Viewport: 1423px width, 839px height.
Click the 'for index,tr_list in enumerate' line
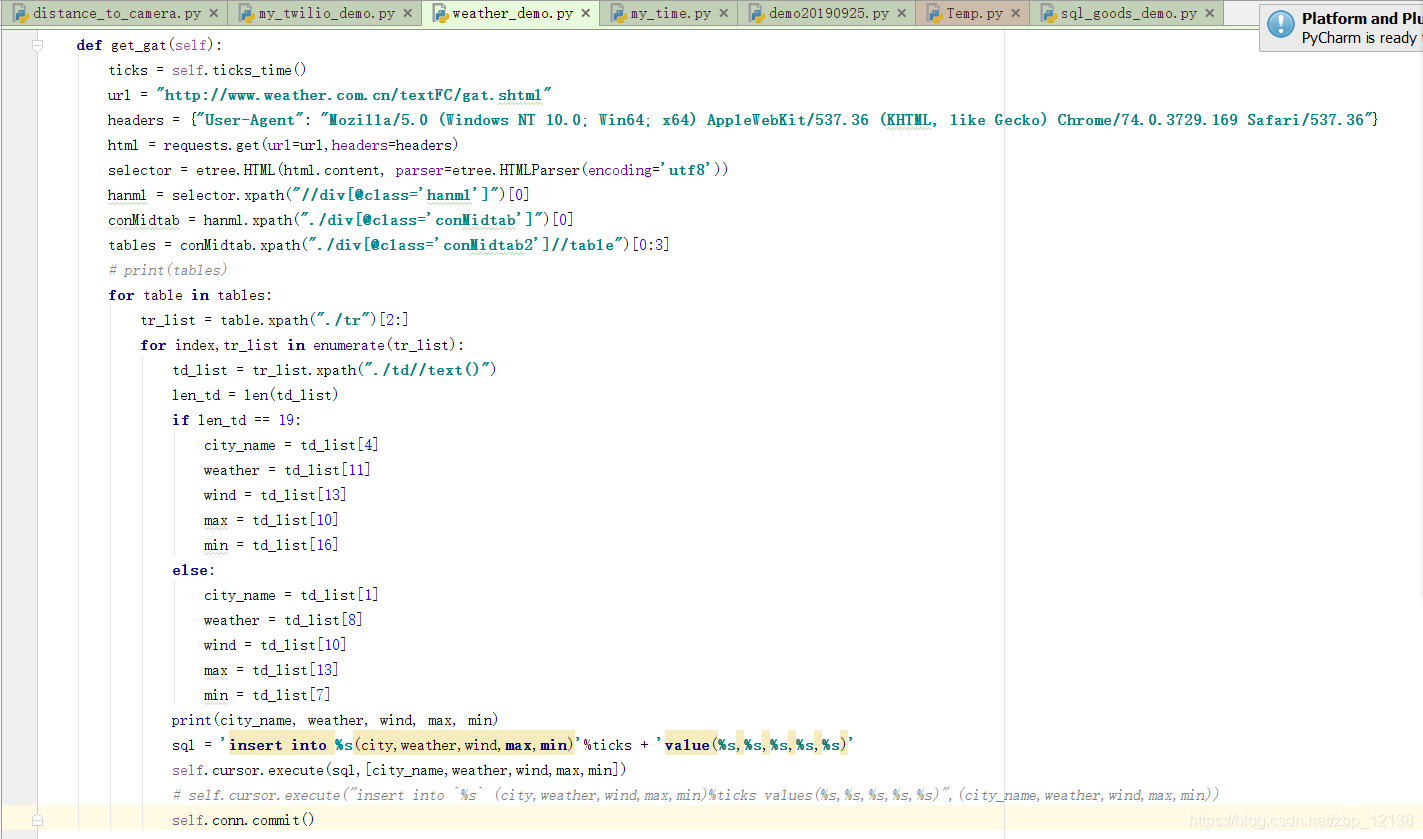(x=302, y=345)
